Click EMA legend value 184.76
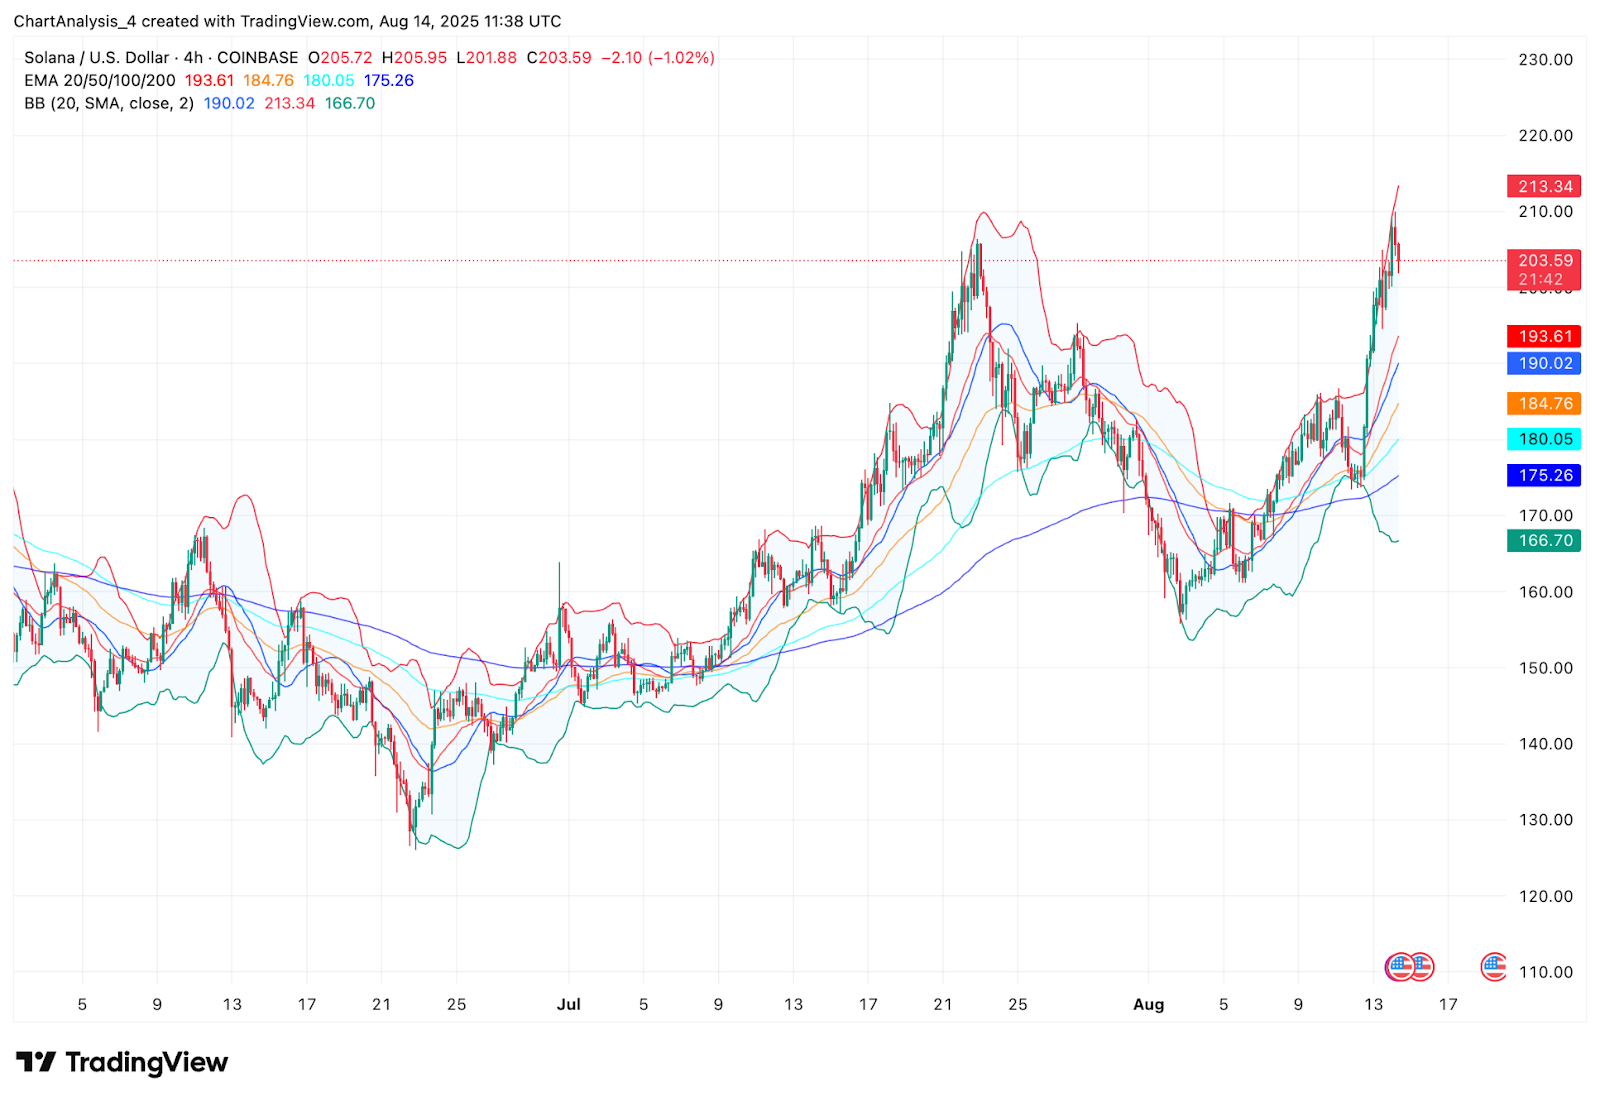This screenshot has height=1102, width=1600. click(269, 81)
